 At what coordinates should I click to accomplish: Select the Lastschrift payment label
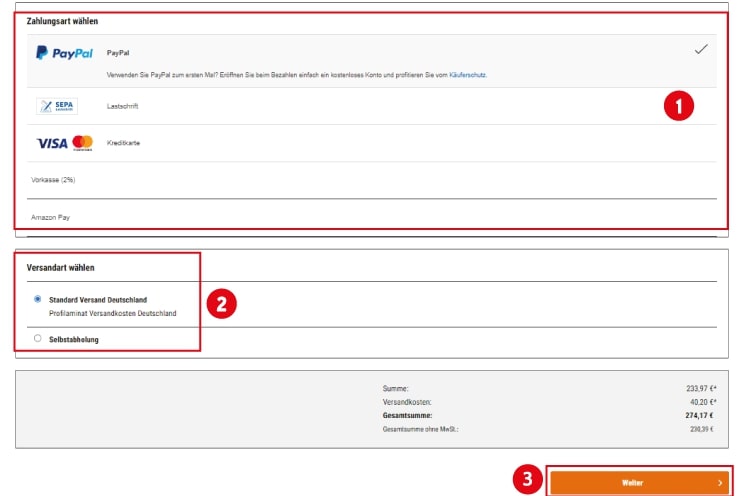(x=124, y=106)
